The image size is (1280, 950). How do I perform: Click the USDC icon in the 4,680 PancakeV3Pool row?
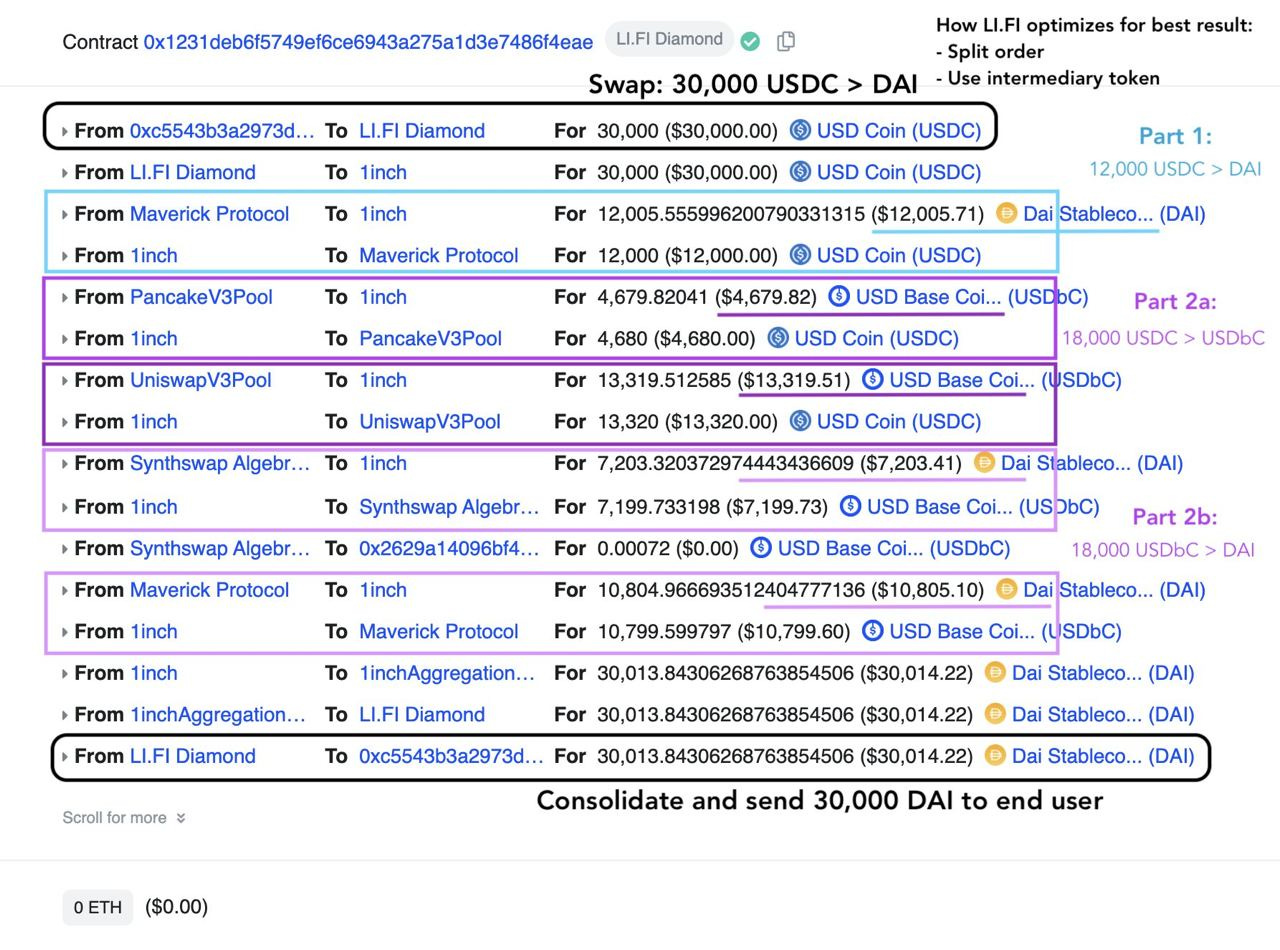point(778,338)
